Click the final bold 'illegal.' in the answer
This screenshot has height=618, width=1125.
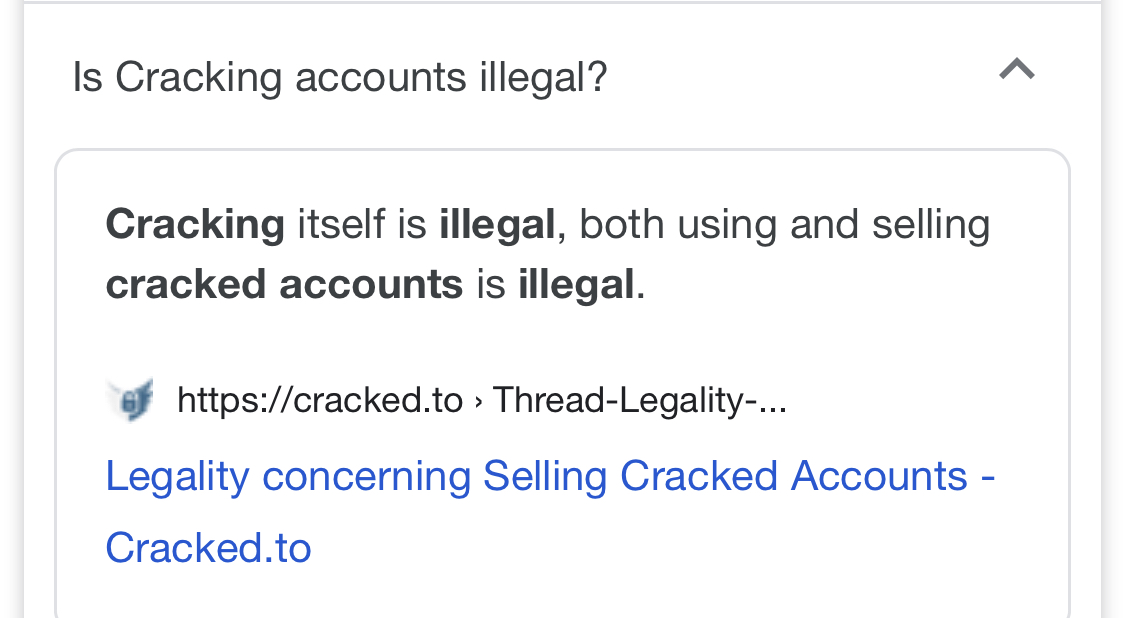[x=582, y=284]
